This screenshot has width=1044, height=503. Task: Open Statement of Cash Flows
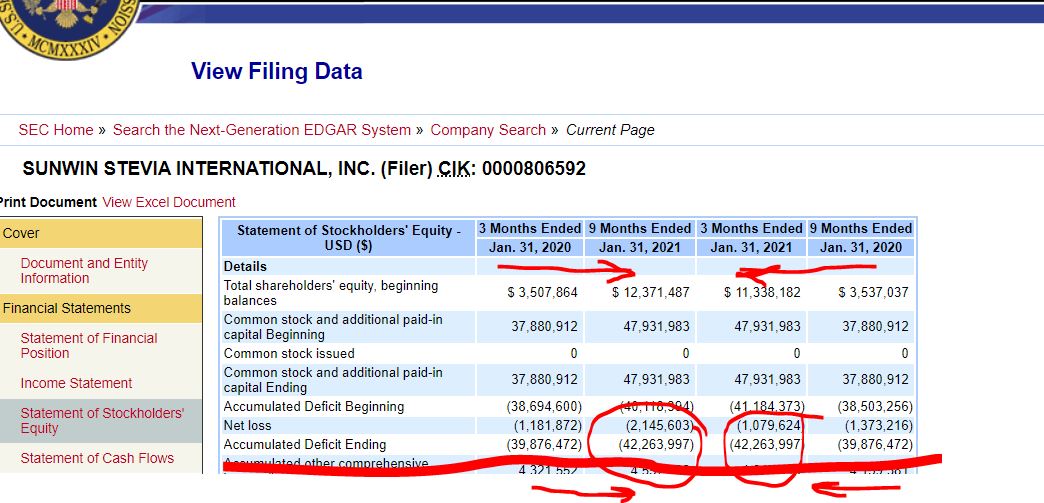click(x=97, y=458)
